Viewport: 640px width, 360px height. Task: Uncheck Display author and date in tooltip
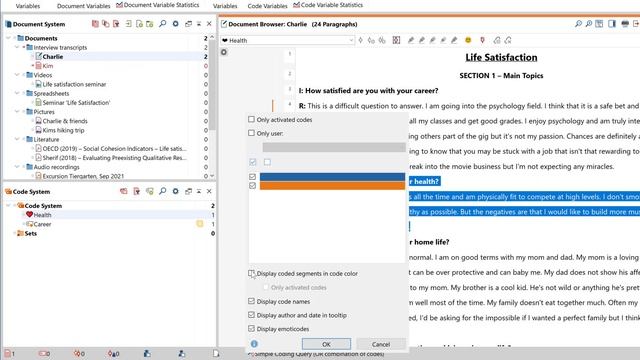tap(251, 315)
